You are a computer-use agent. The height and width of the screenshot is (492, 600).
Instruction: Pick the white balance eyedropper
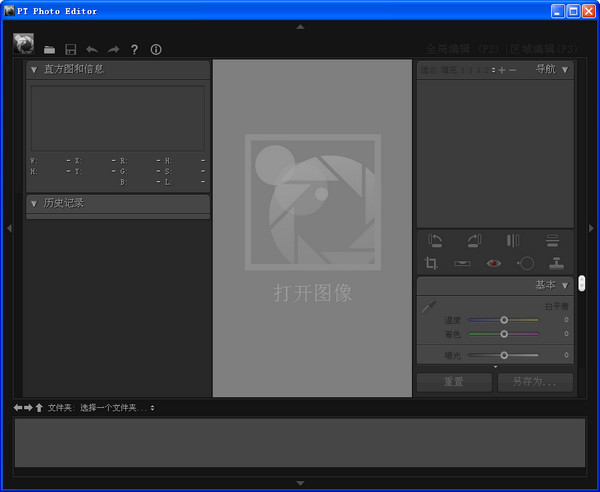pos(429,309)
